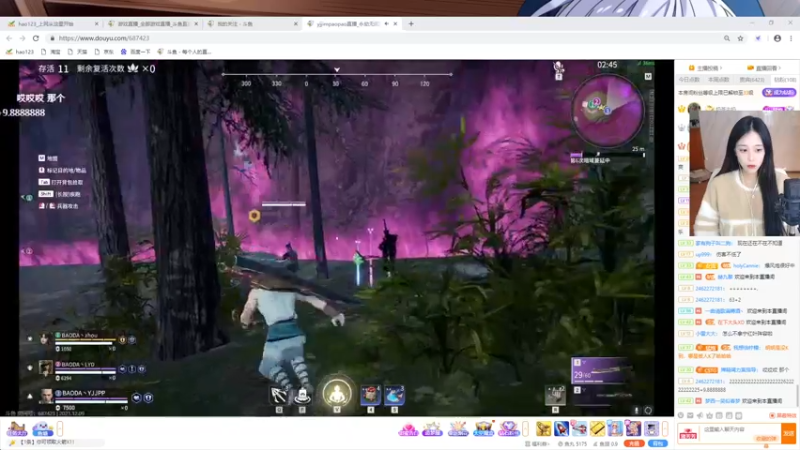Select the rightmost 钻粉 ranking tab
The image size is (800, 450).
(x=785, y=80)
